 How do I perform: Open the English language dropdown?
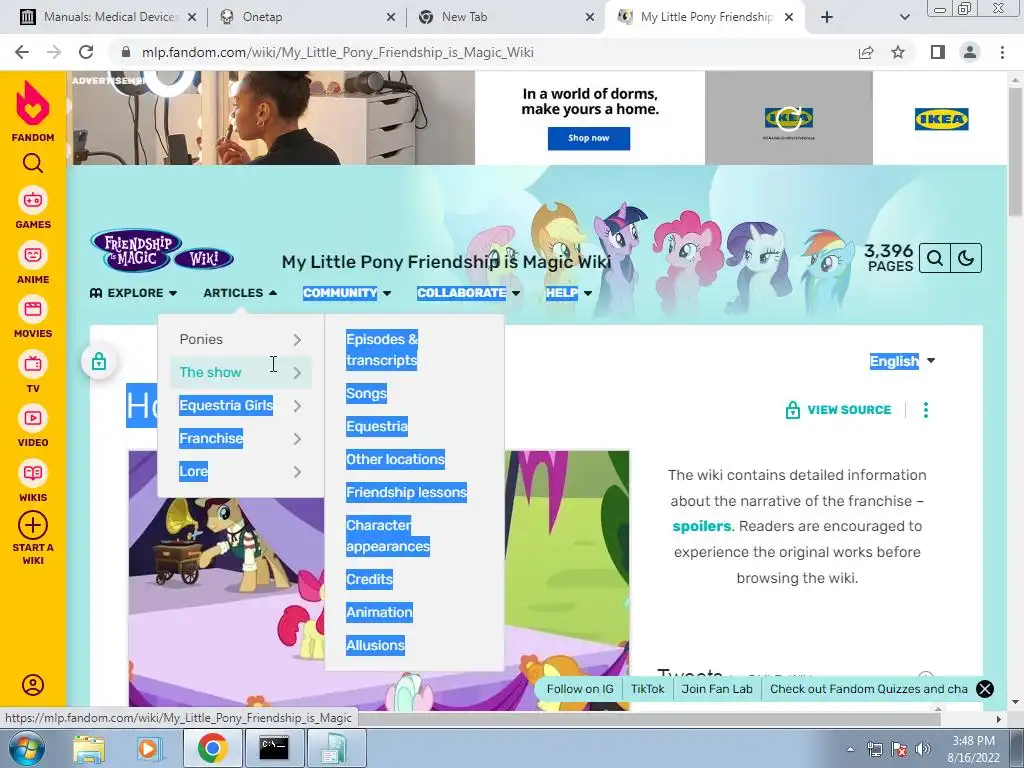coord(903,361)
